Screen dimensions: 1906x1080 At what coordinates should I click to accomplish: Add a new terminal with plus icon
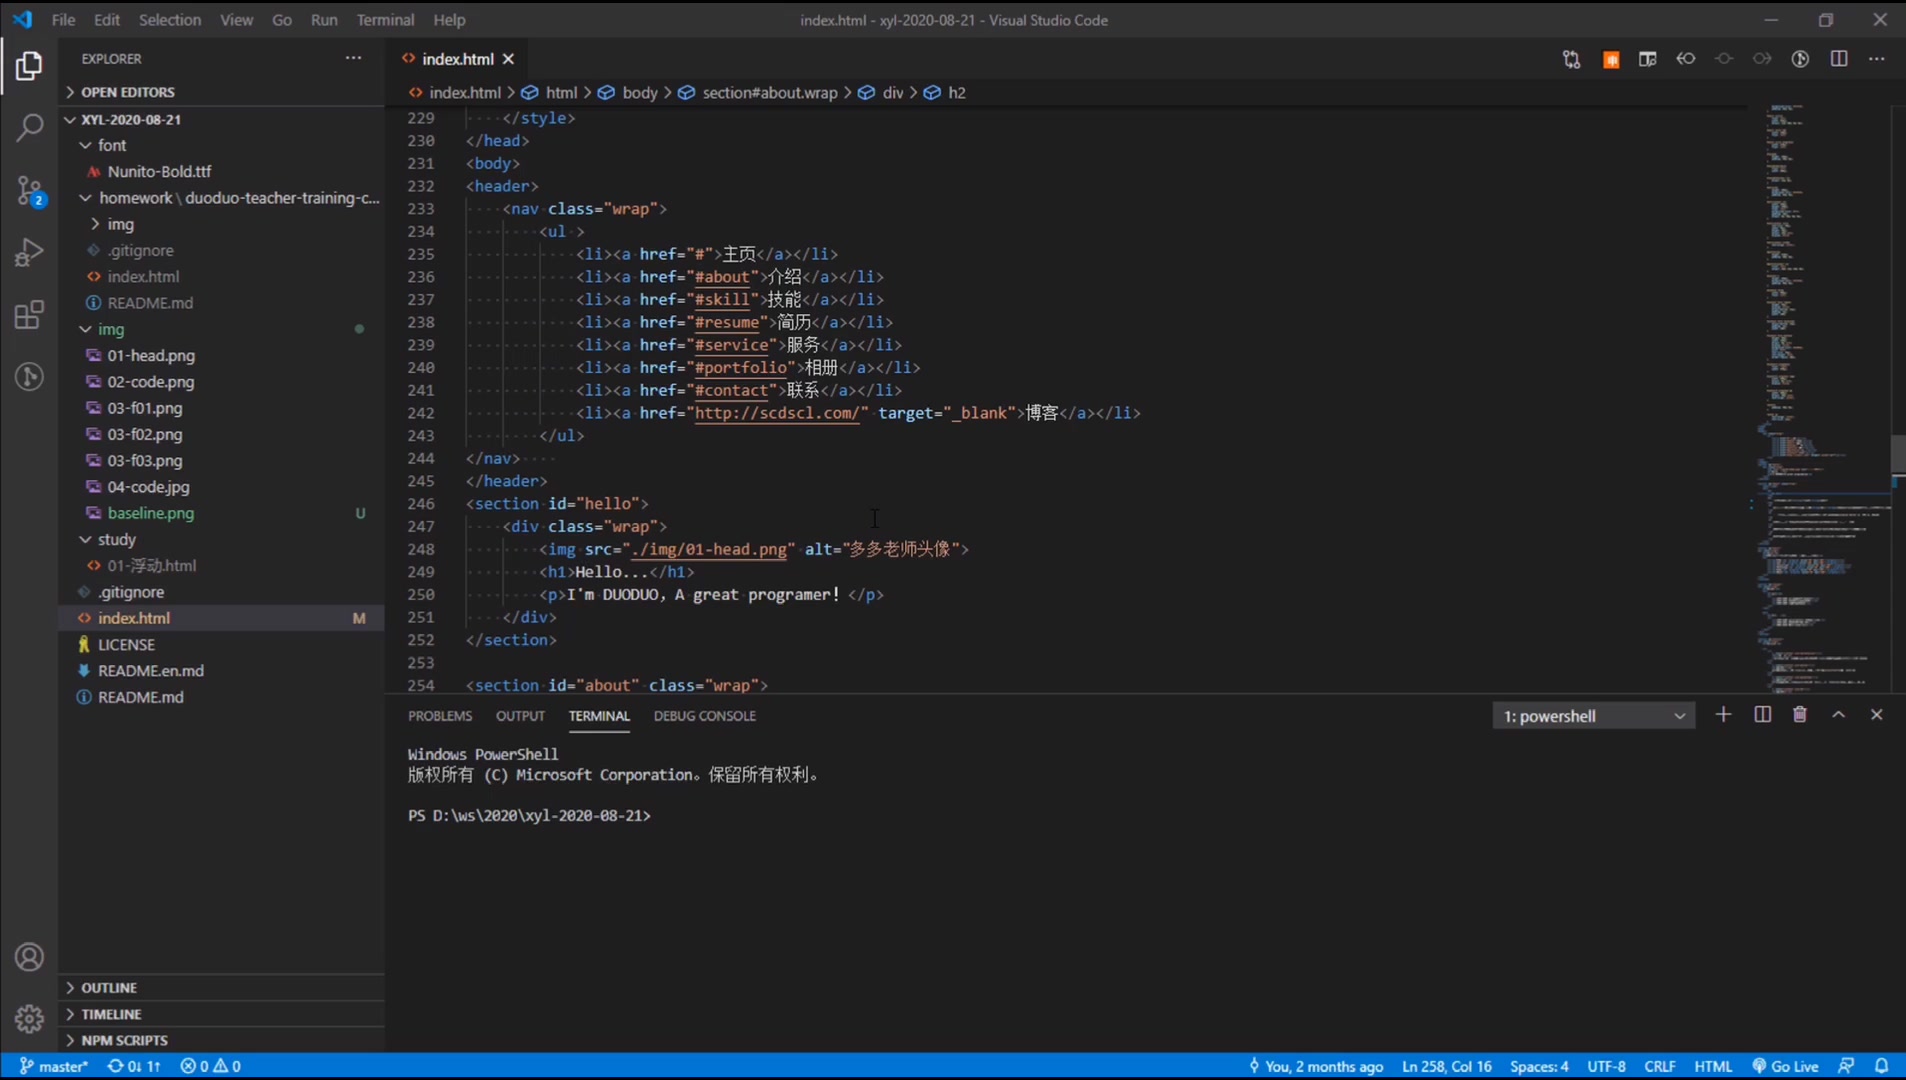point(1723,715)
